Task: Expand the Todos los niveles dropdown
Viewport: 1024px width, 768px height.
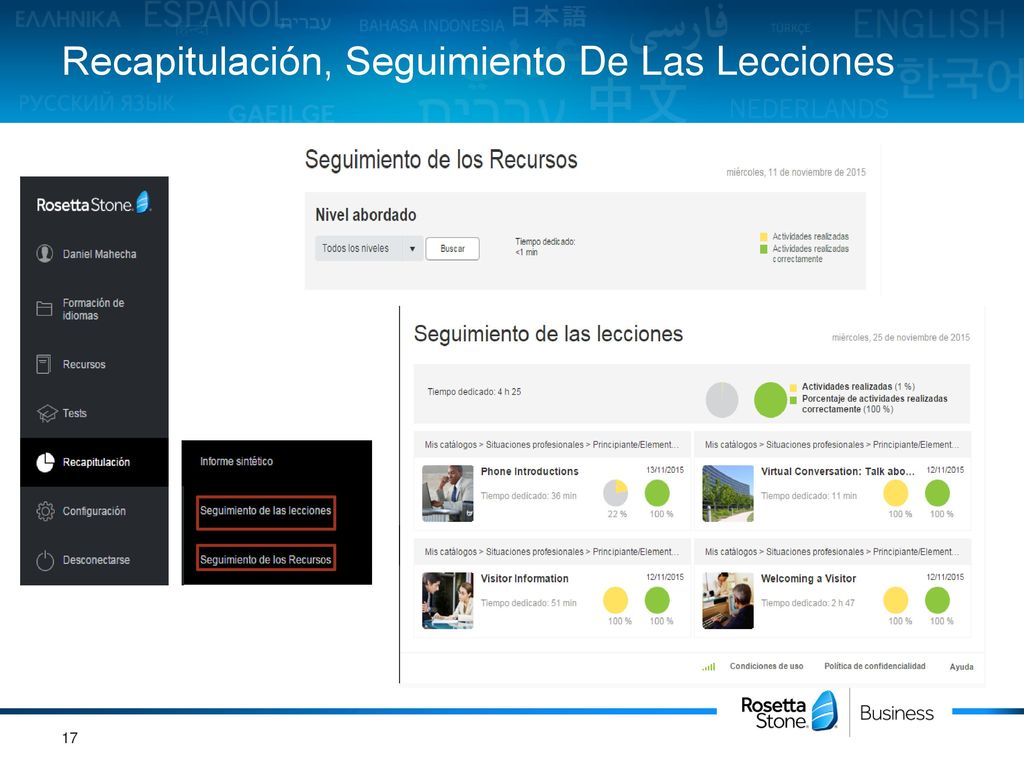Action: (369, 249)
